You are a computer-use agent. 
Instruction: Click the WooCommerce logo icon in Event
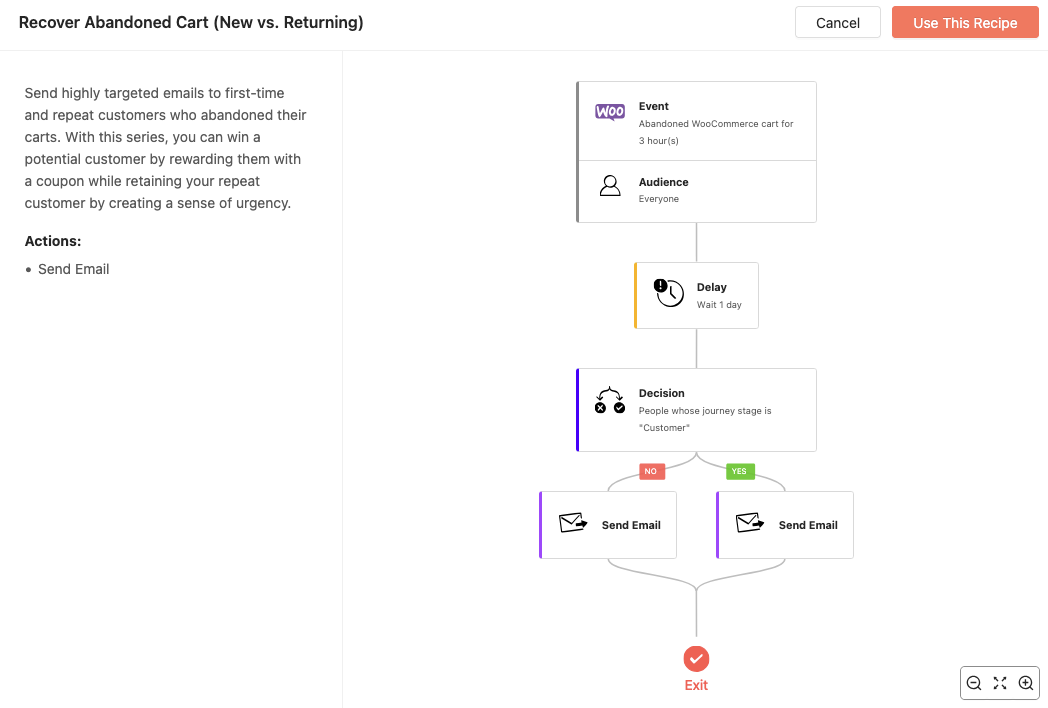tap(610, 112)
